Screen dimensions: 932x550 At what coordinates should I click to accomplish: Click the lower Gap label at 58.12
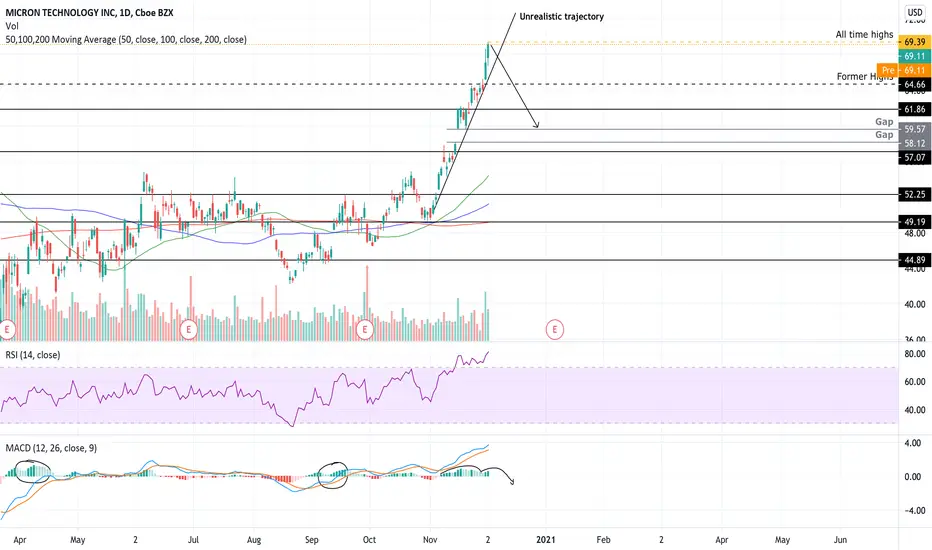(884, 135)
